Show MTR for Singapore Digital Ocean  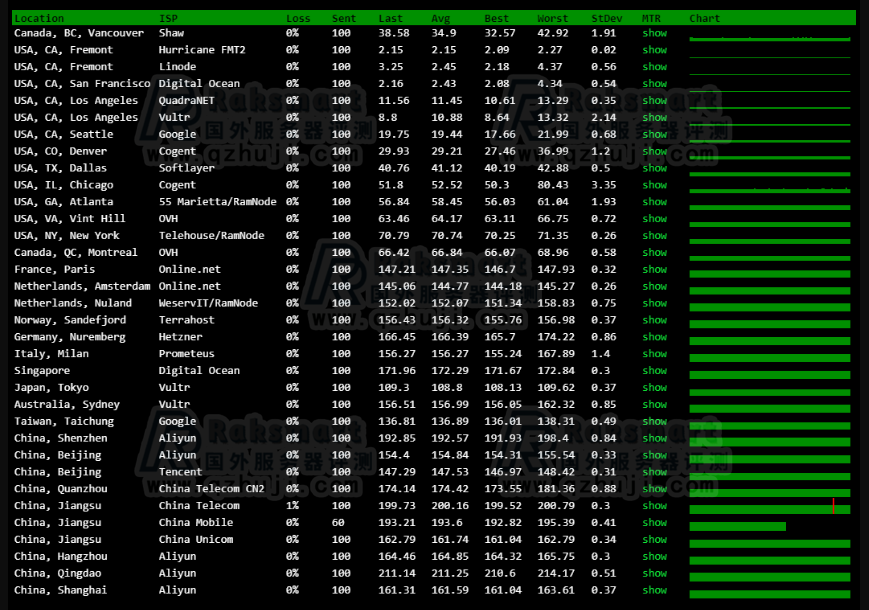(655, 371)
